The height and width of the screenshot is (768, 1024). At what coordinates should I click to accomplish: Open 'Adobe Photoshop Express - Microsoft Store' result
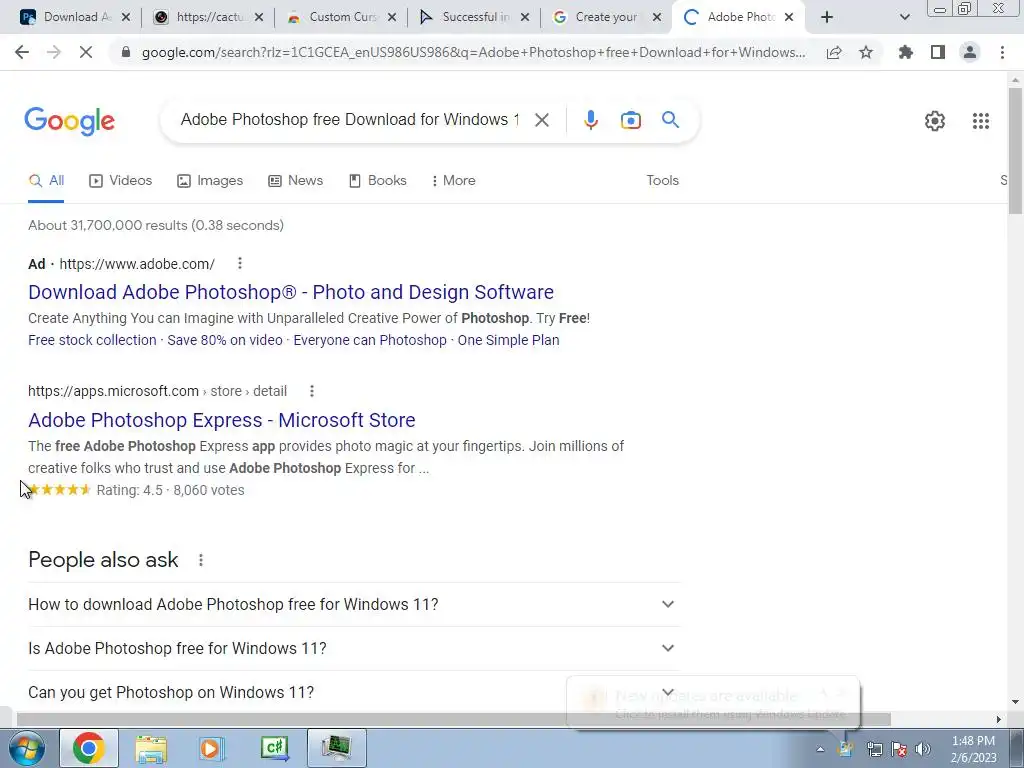click(x=221, y=420)
